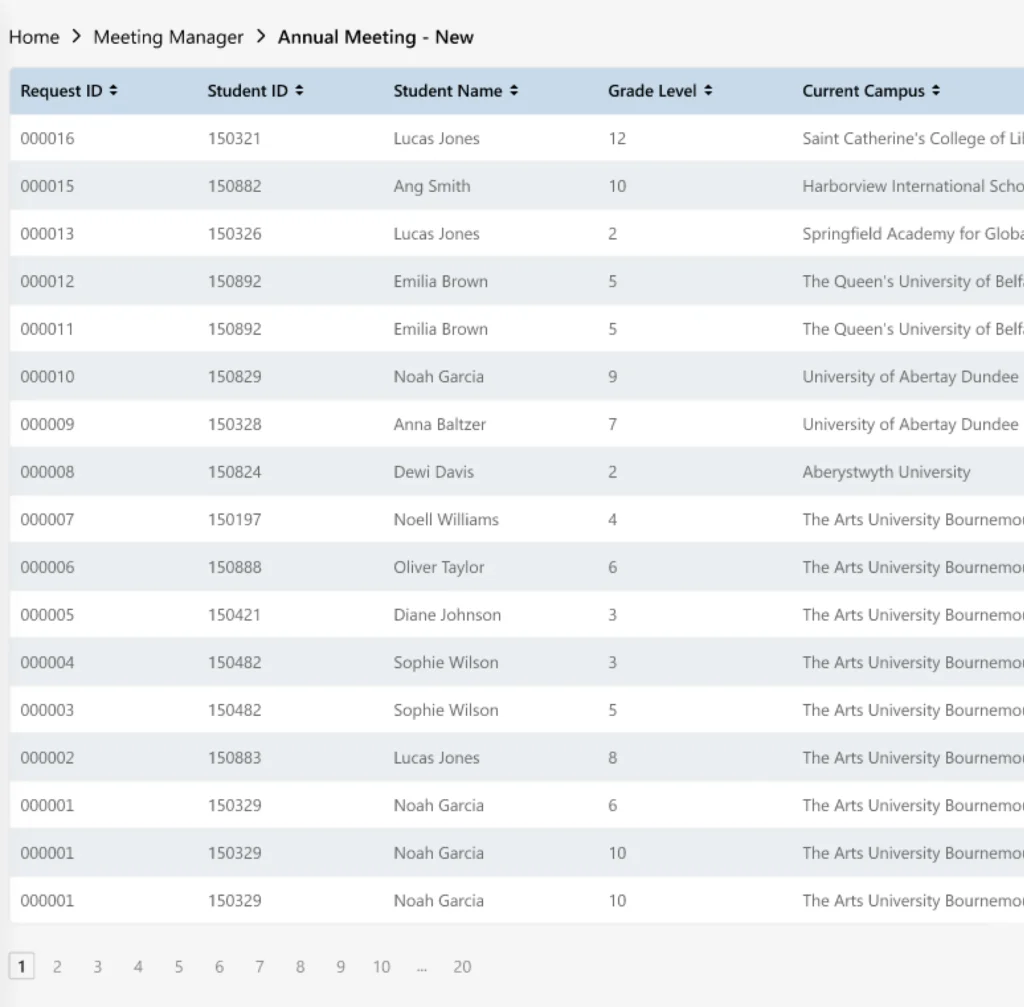1024x1007 pixels.
Task: Select request 000016 cell
Action: point(47,138)
